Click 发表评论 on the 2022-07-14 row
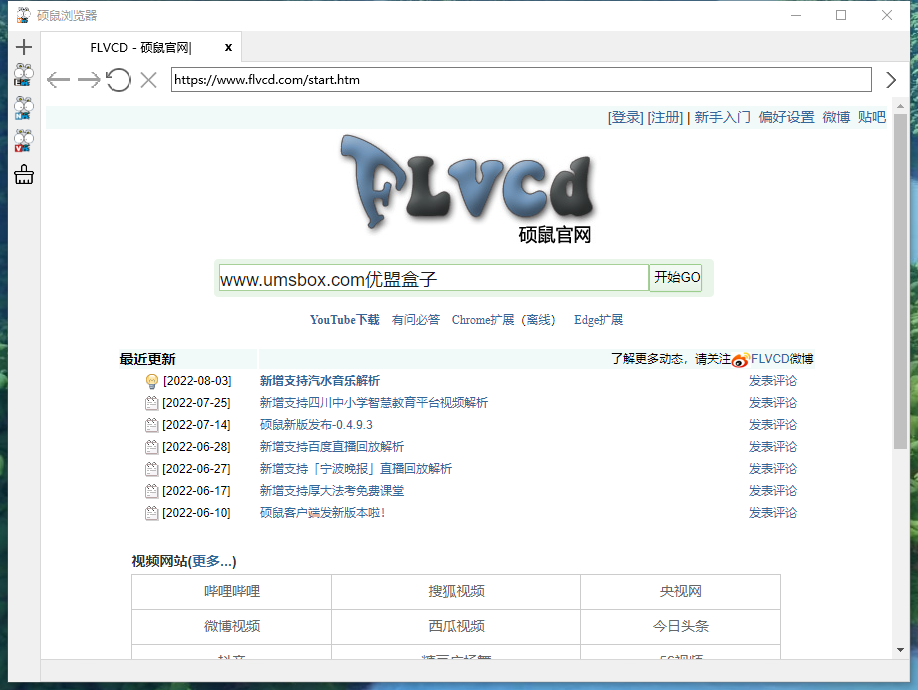 pyautogui.click(x=773, y=425)
